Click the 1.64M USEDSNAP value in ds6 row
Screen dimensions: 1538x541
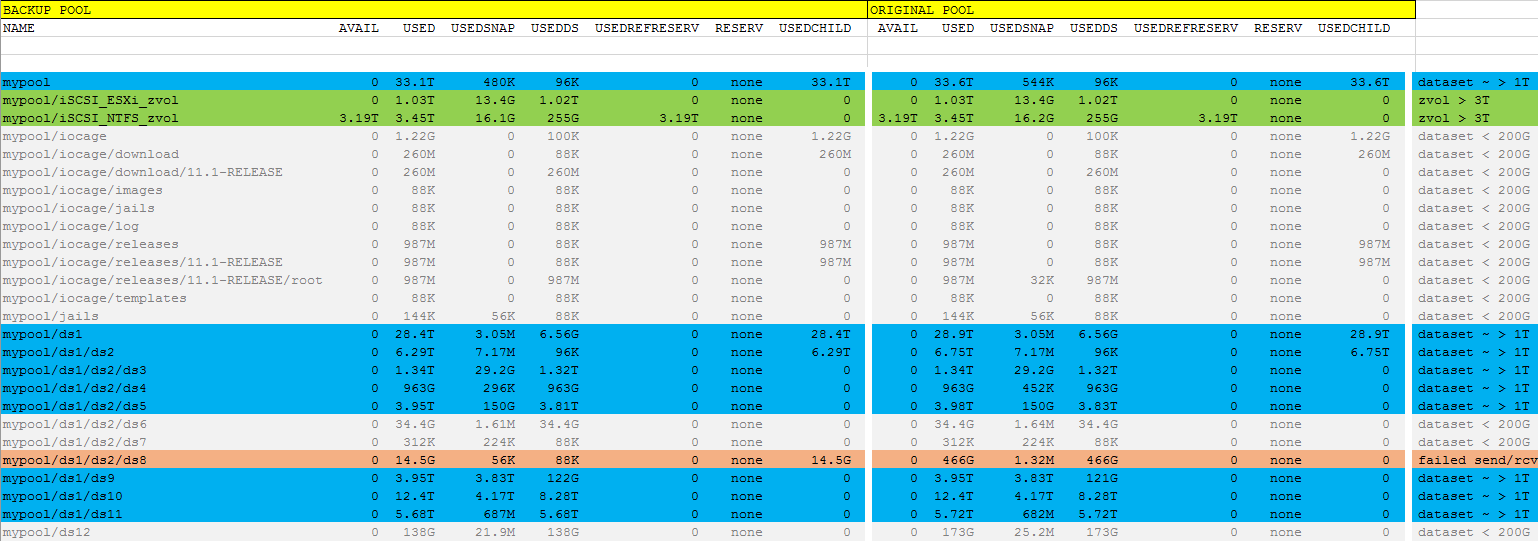pos(1034,424)
